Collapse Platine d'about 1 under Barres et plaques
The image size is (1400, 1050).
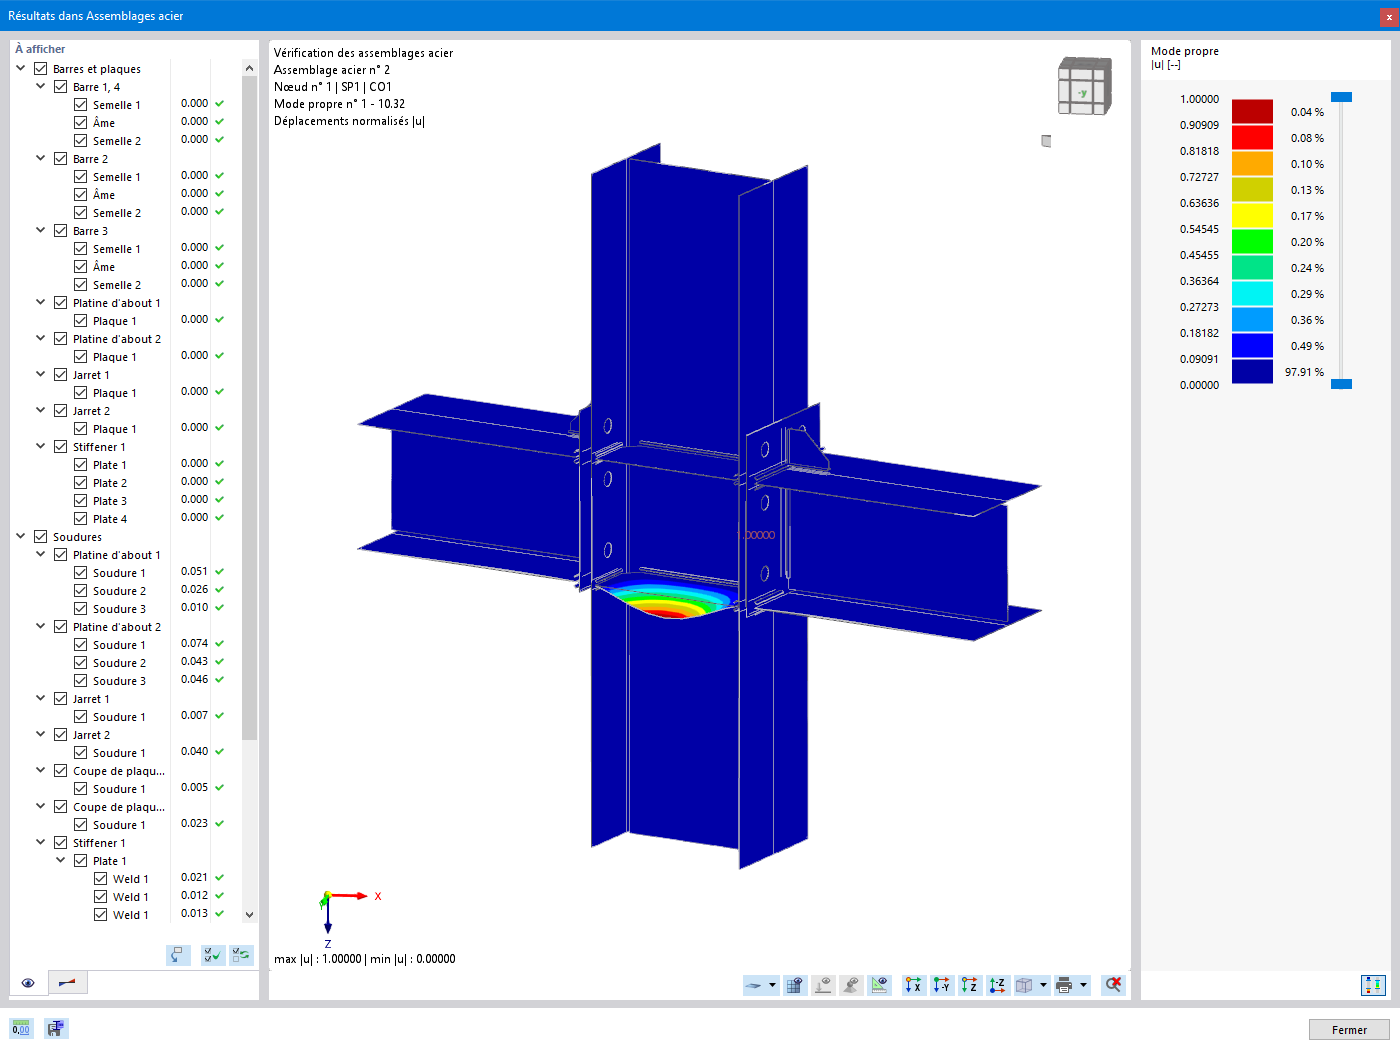(41, 303)
